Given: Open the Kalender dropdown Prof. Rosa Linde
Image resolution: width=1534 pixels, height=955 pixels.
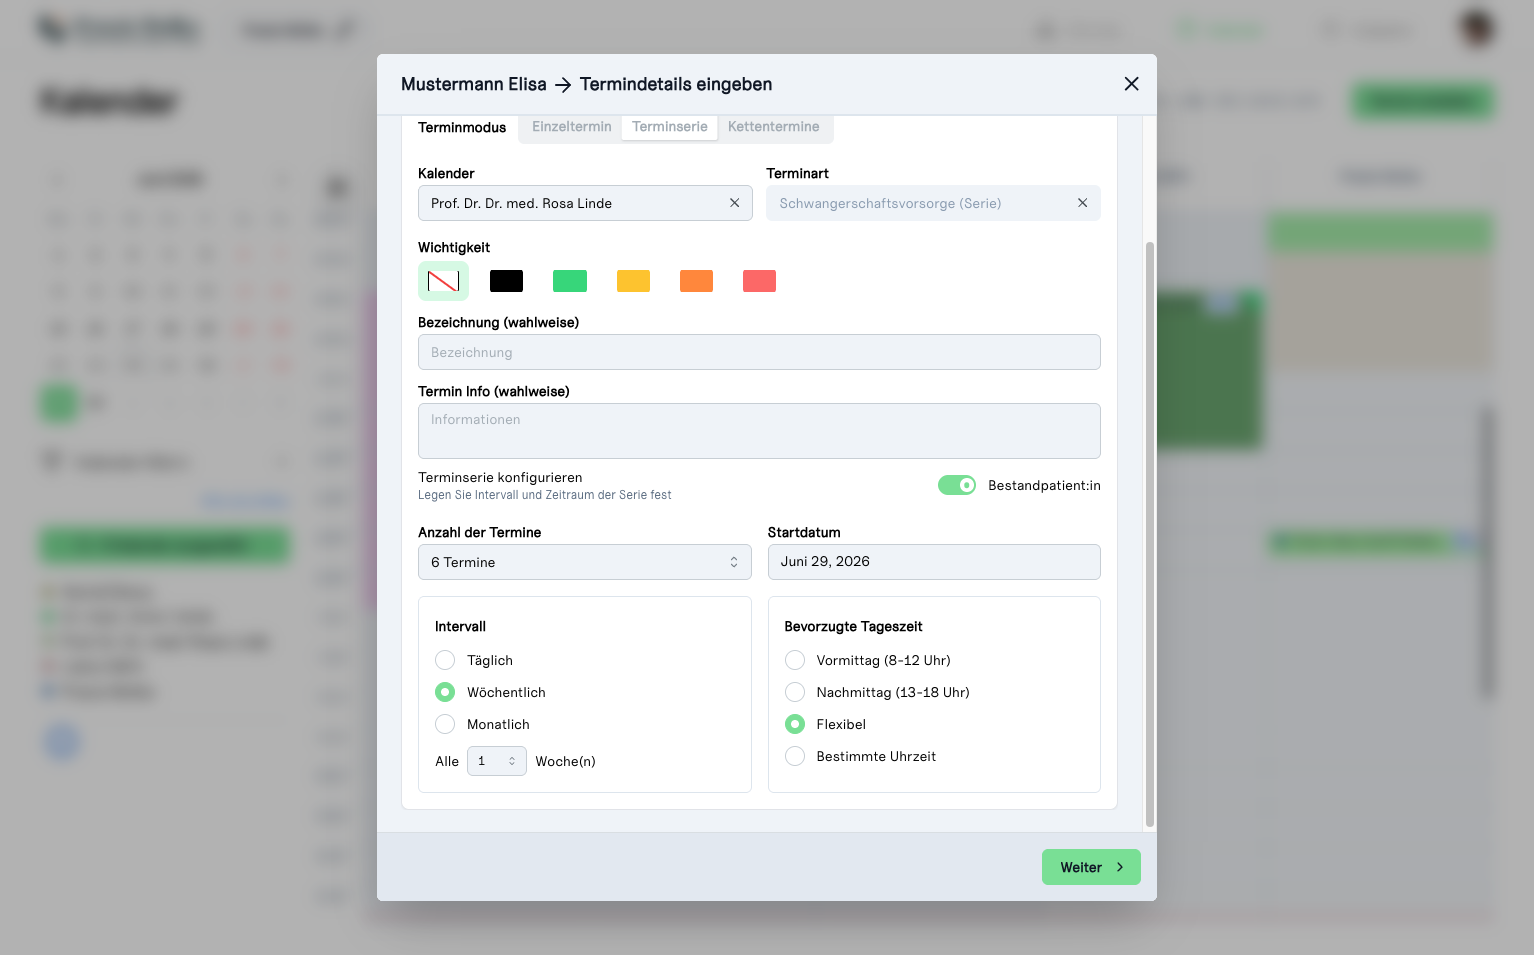Looking at the screenshot, I should 585,203.
